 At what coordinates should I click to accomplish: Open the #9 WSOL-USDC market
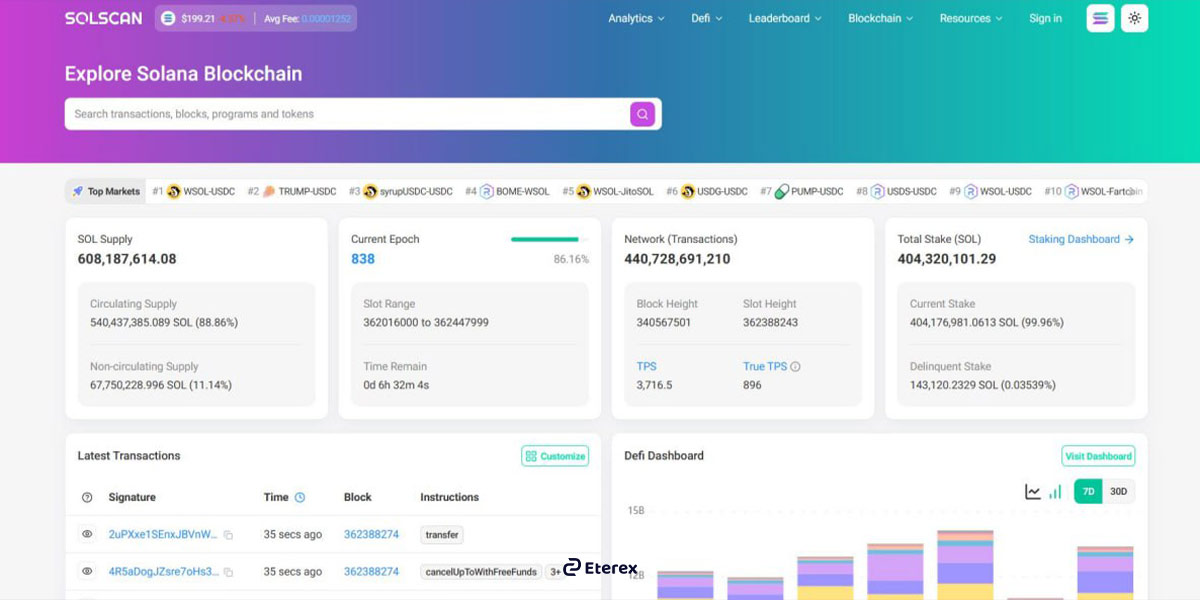click(x=990, y=191)
